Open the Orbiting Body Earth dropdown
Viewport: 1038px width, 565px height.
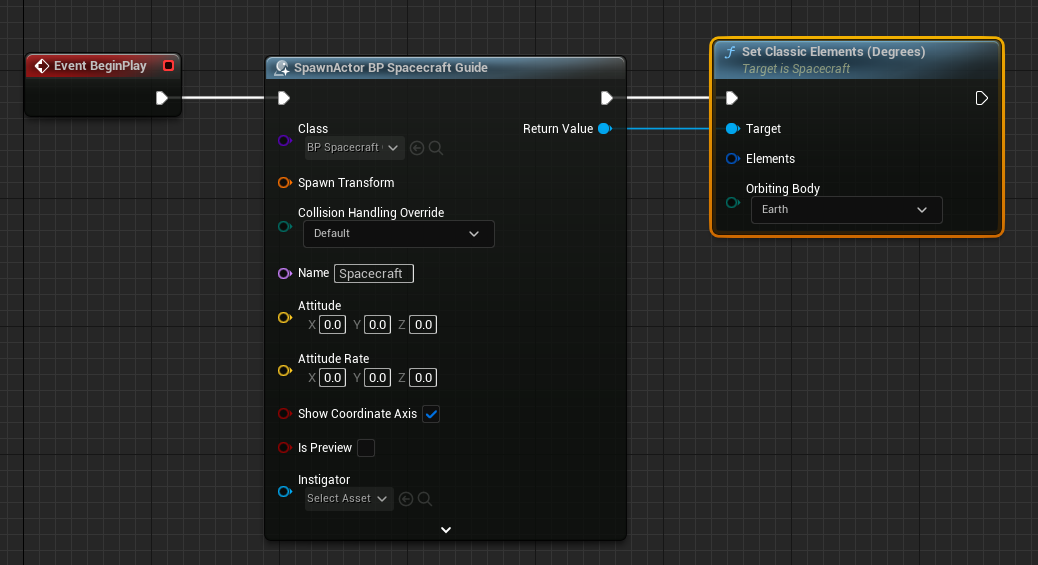point(847,210)
